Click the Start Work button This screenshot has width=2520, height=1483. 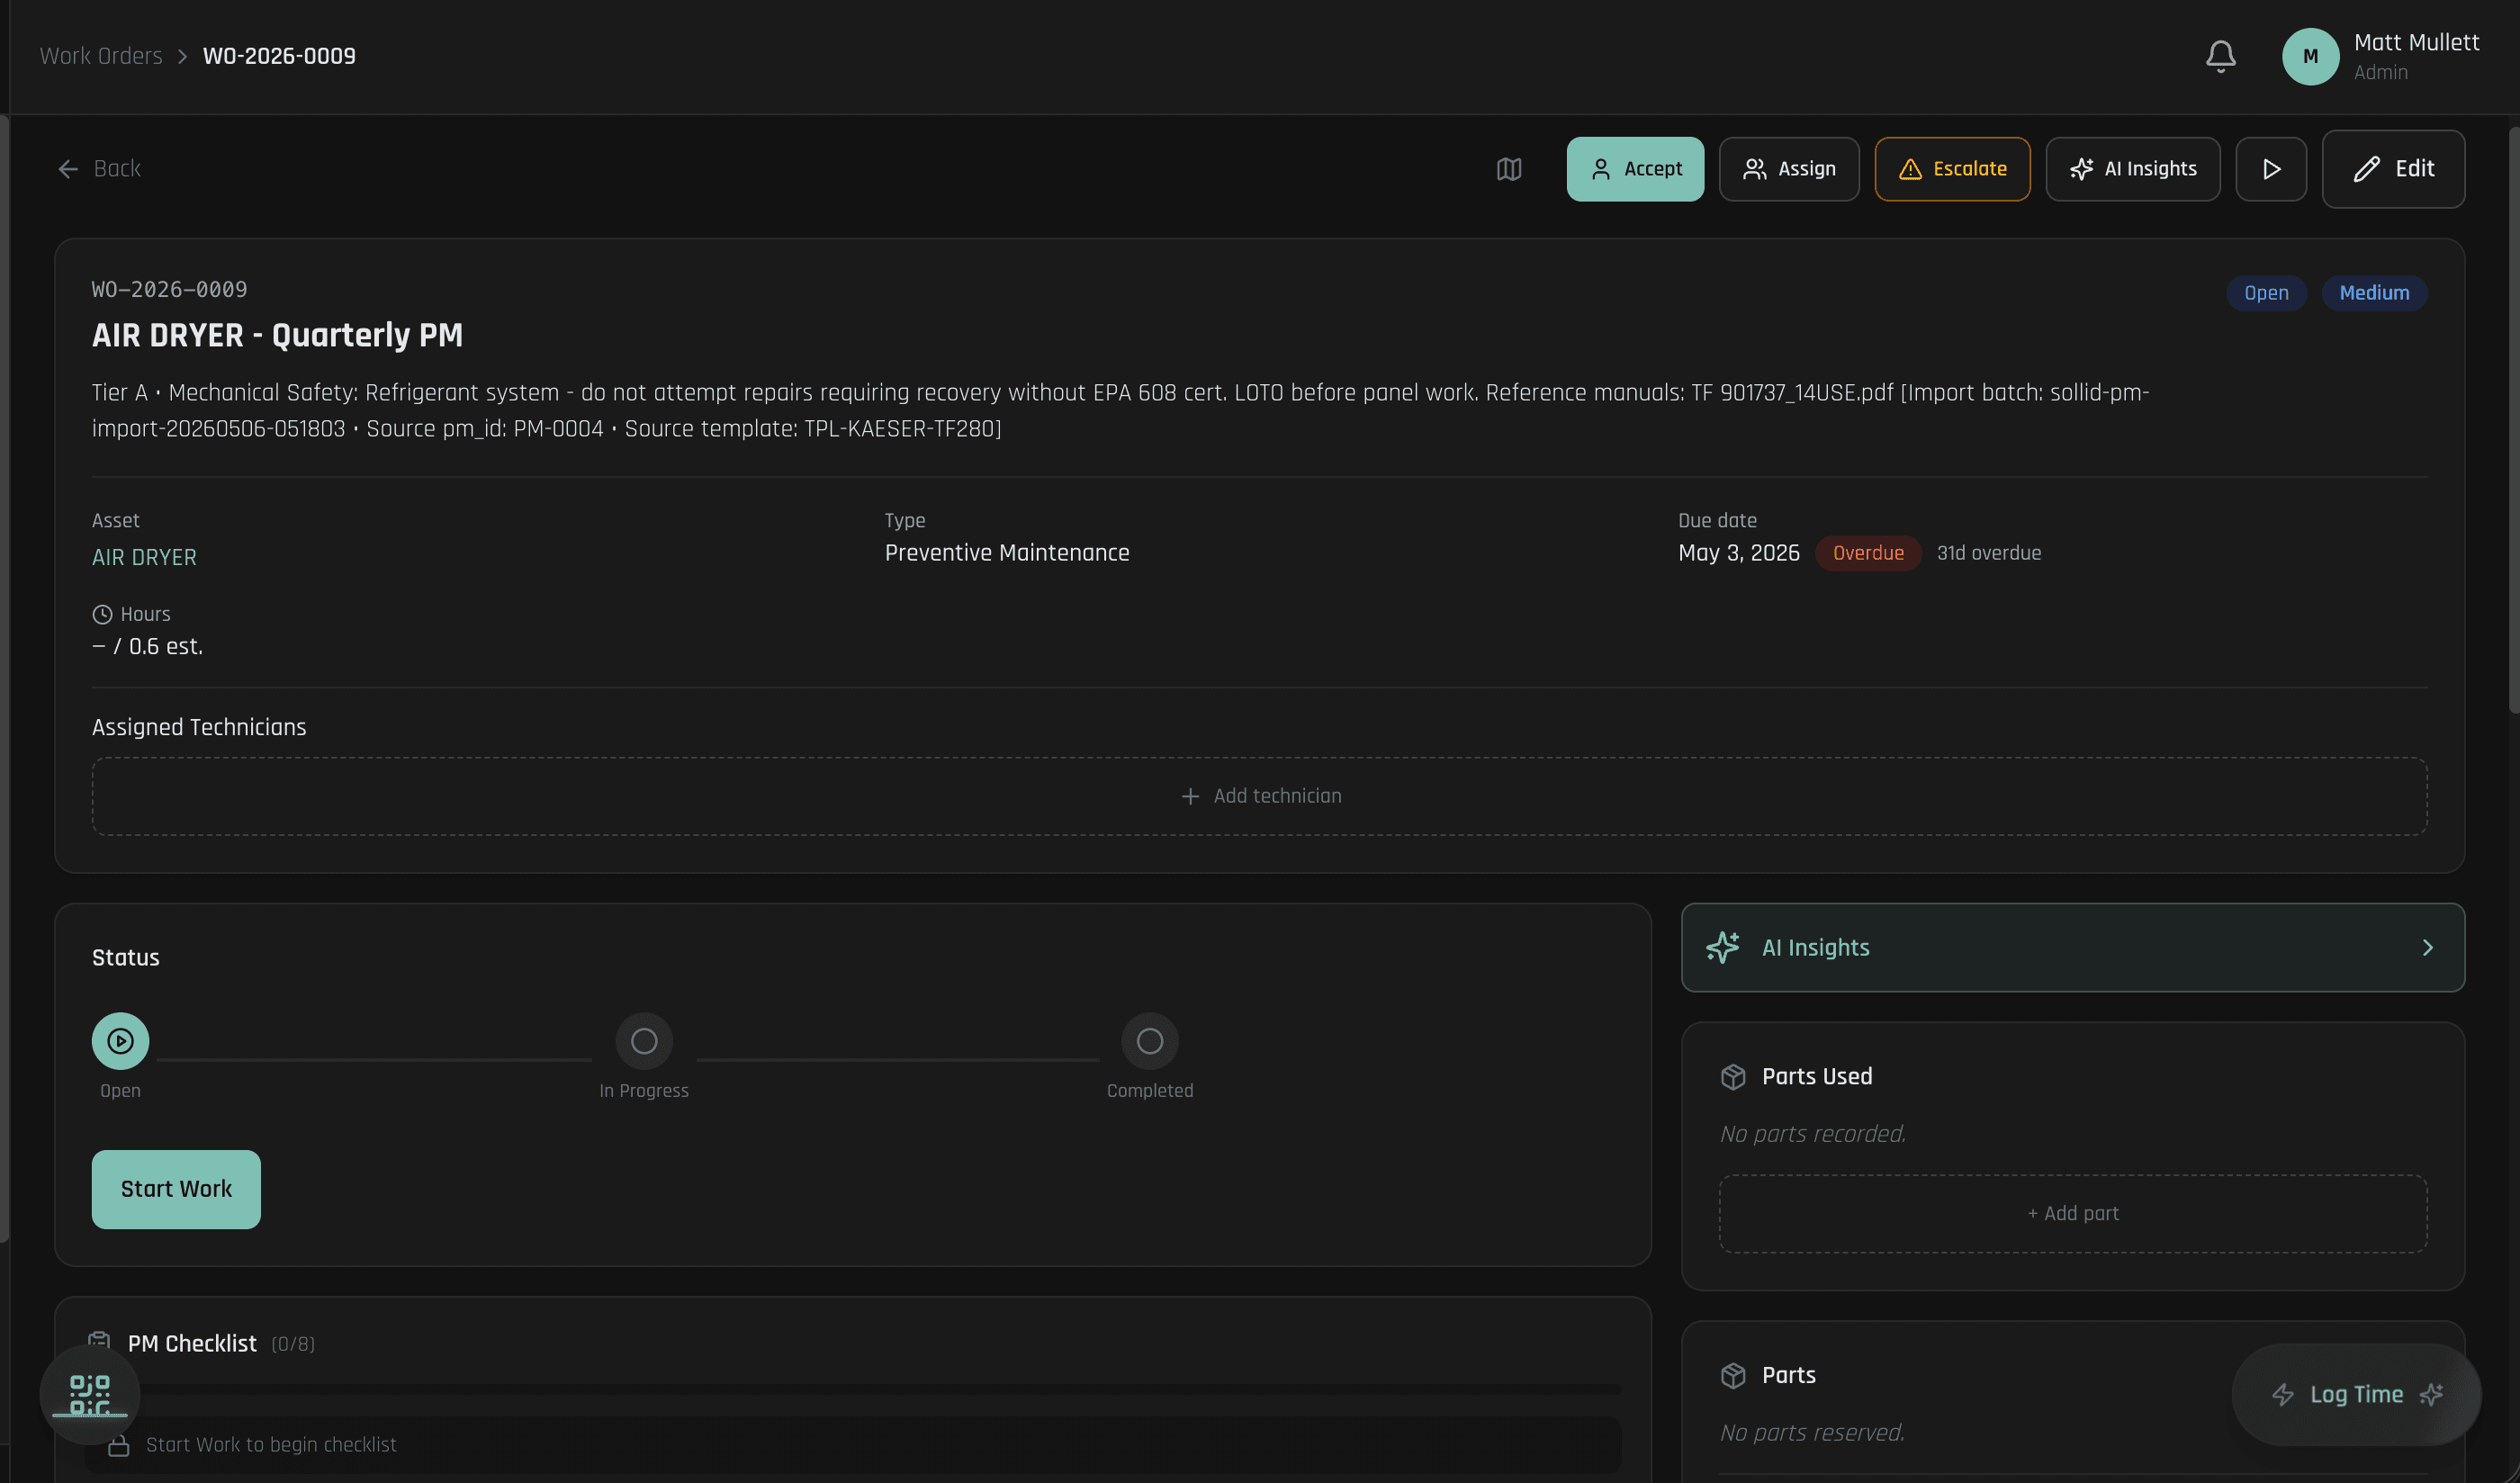coord(176,1189)
